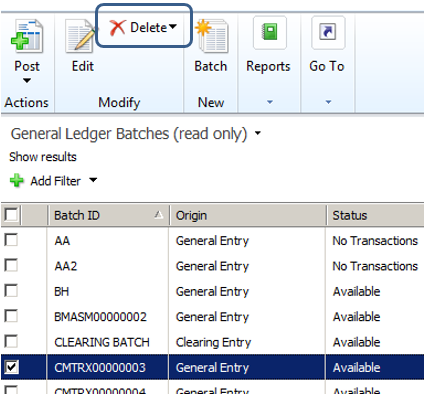Click the Post icon with green plus

pos(27,36)
